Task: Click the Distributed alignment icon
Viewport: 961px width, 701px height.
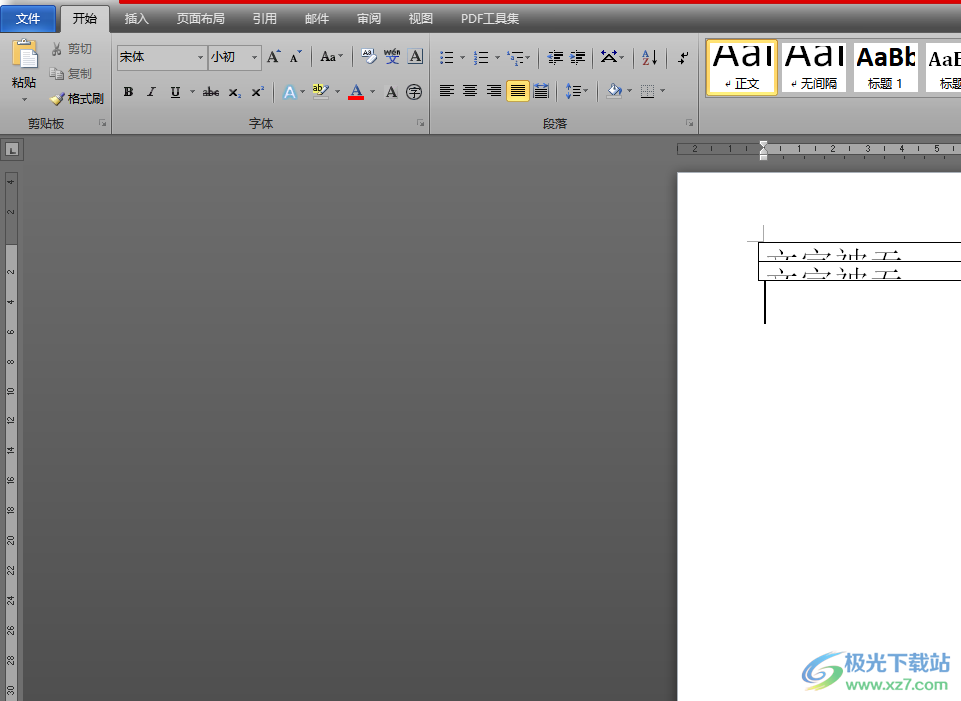Action: pyautogui.click(x=541, y=91)
